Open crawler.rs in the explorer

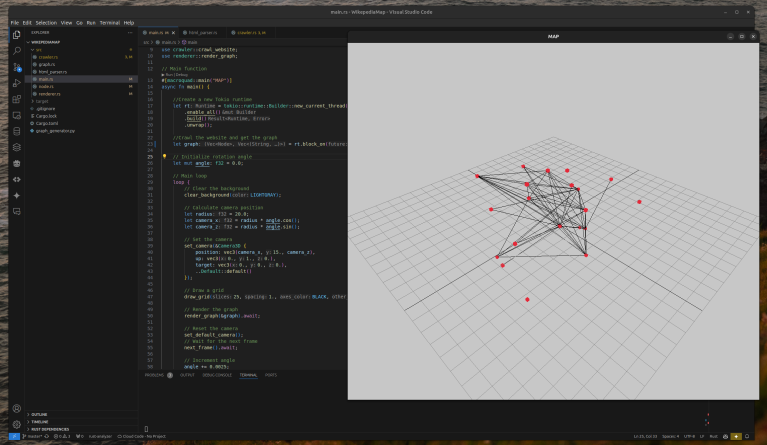81,57
